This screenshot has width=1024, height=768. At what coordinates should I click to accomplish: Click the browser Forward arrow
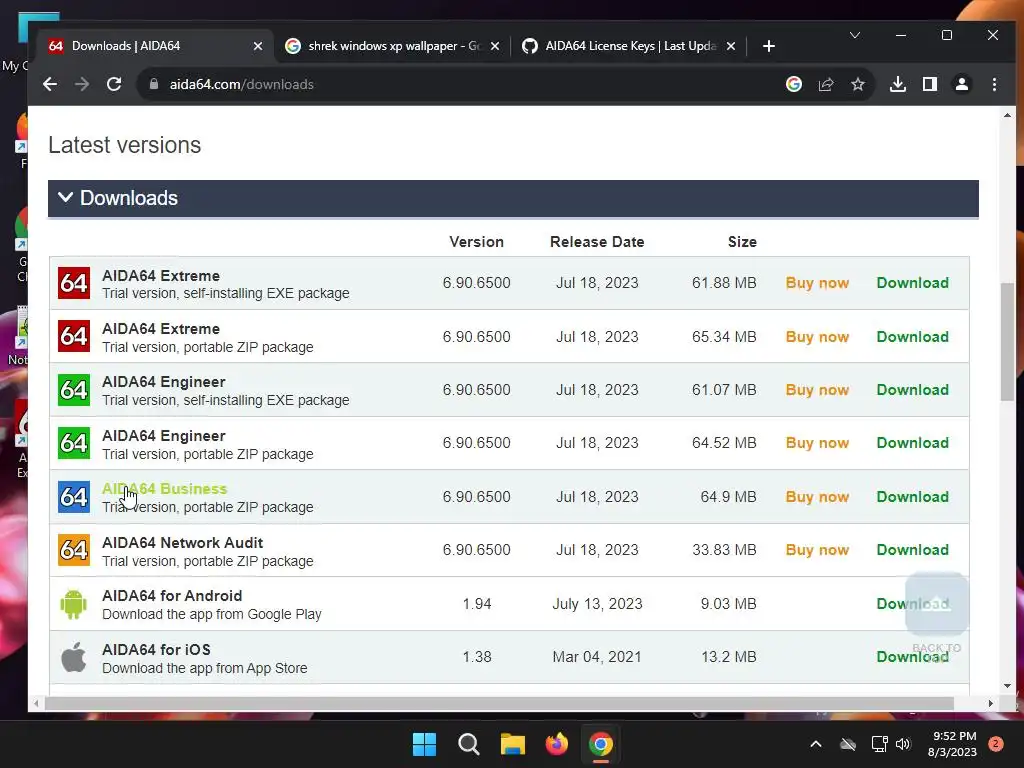pos(82,84)
